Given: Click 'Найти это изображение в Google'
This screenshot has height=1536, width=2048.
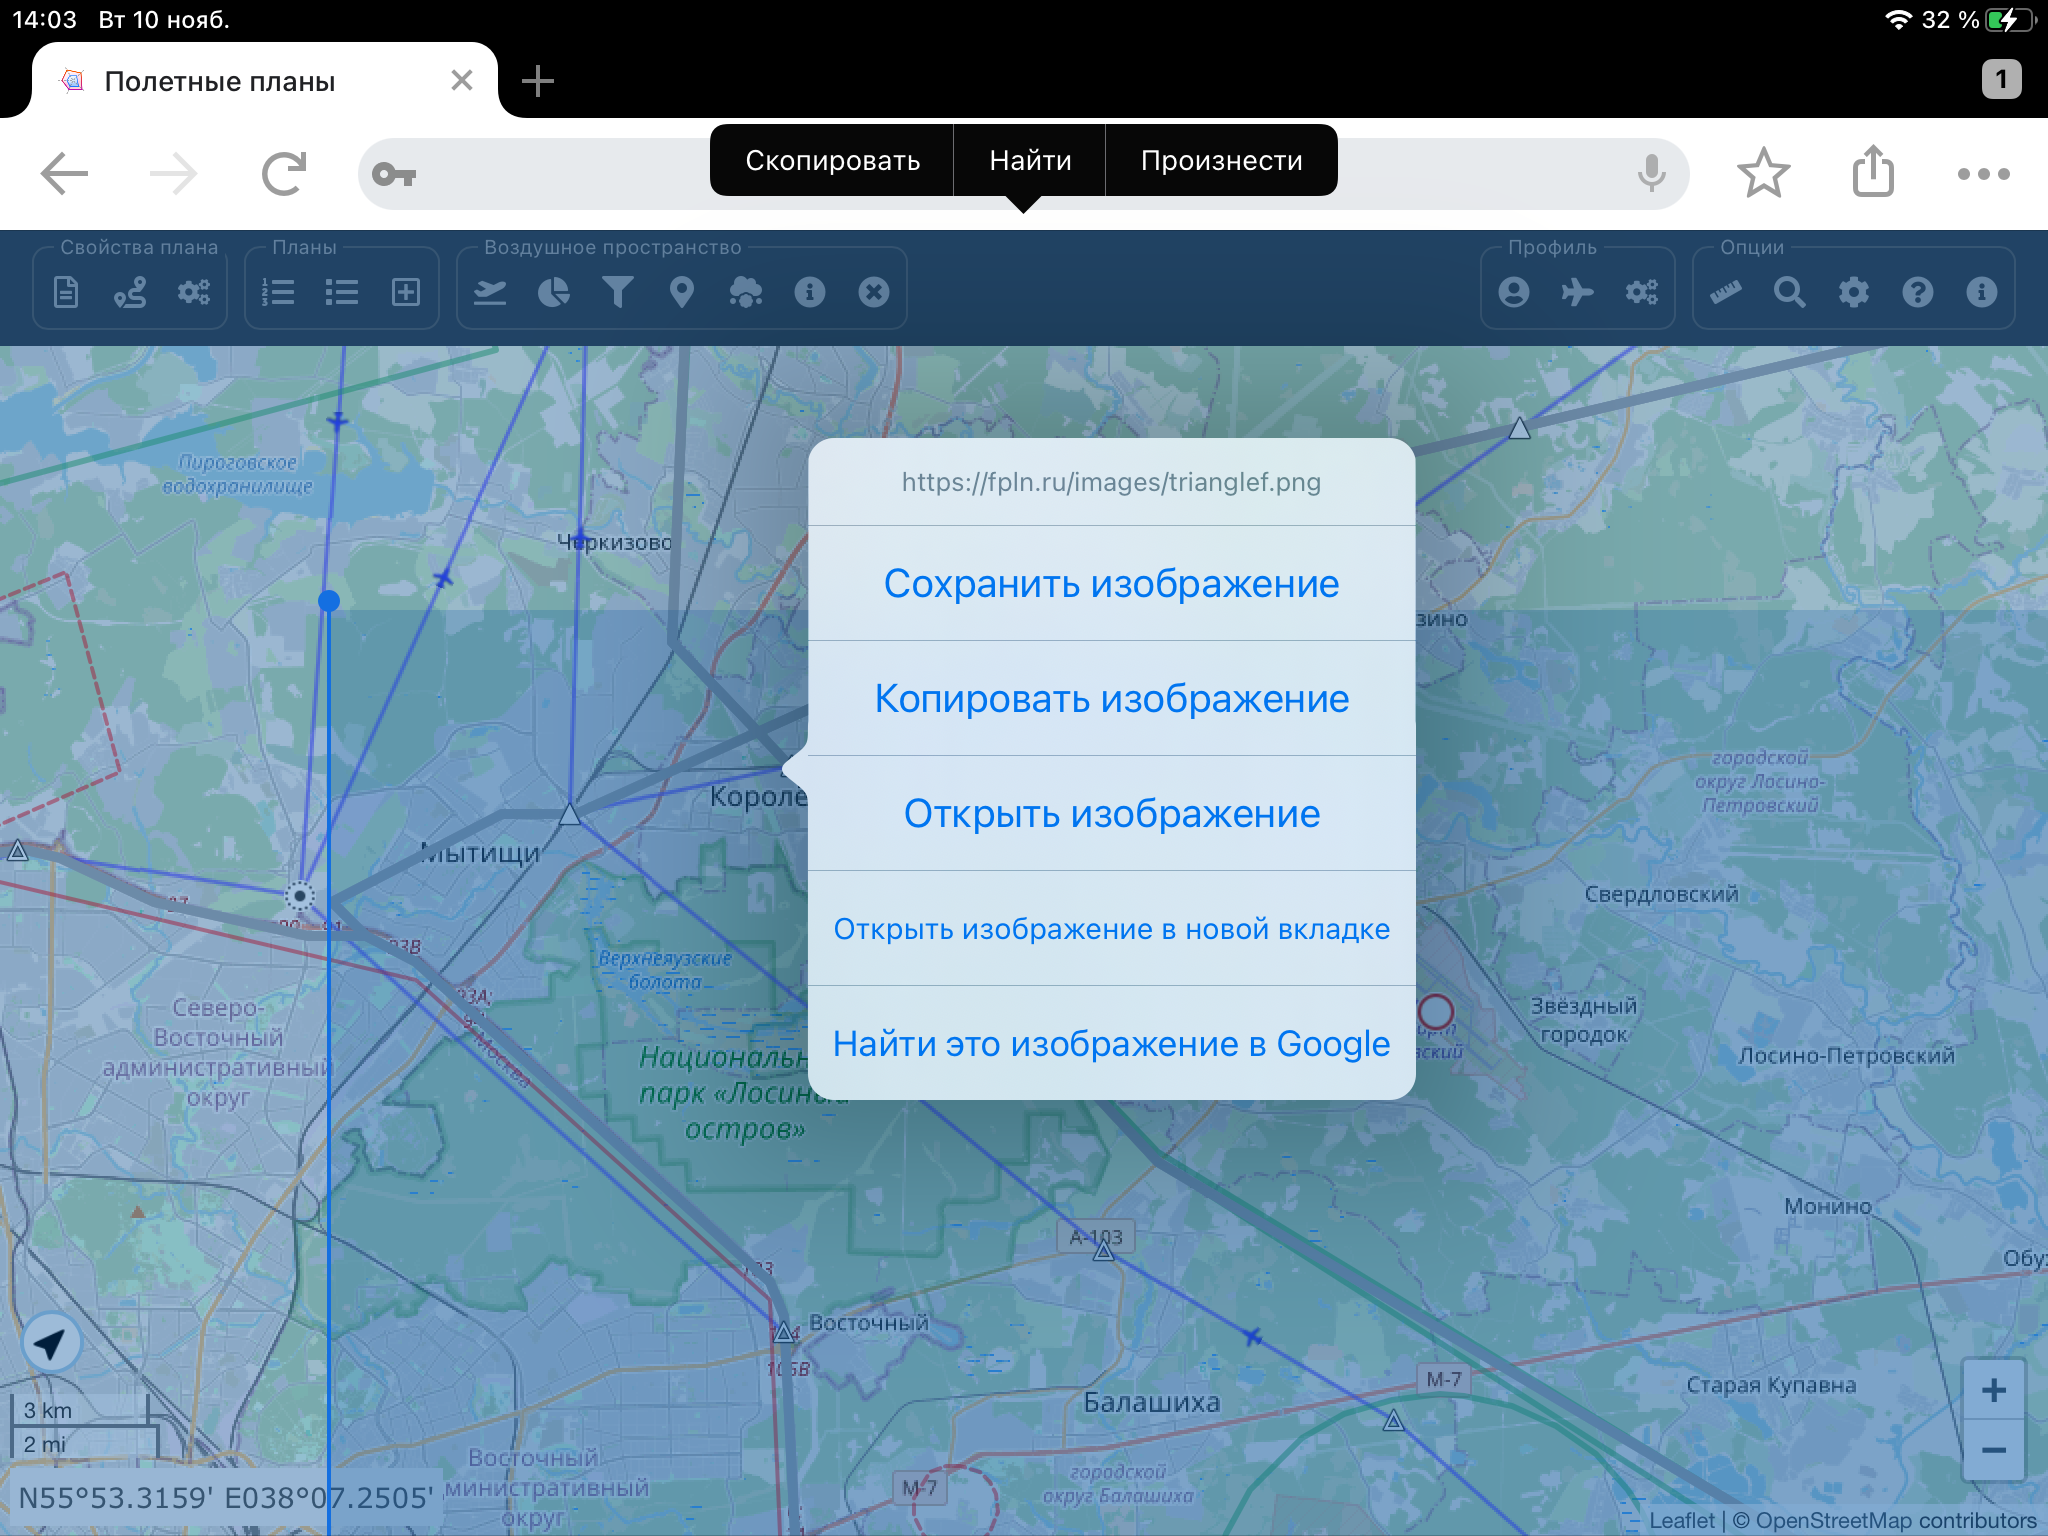Looking at the screenshot, I should [1111, 1044].
